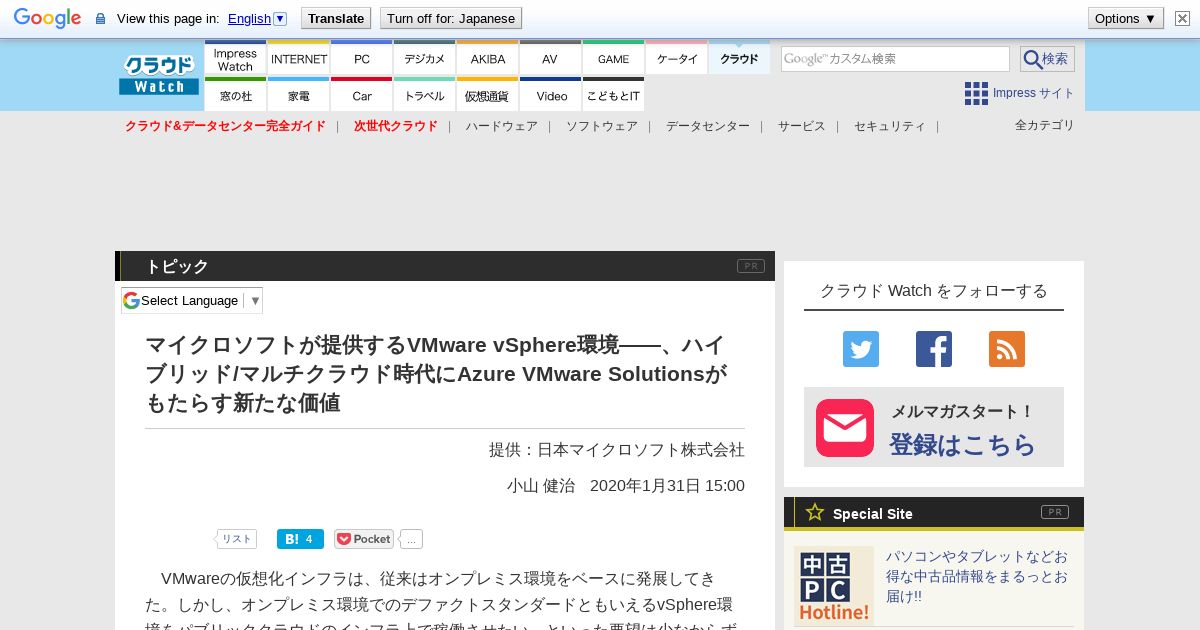Open the INTERNET Watch tab
This screenshot has width=1200, height=630.
point(299,58)
